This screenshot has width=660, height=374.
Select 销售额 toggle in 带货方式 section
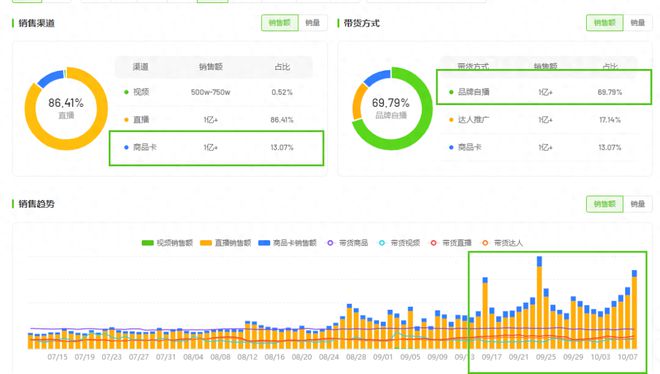(x=605, y=23)
